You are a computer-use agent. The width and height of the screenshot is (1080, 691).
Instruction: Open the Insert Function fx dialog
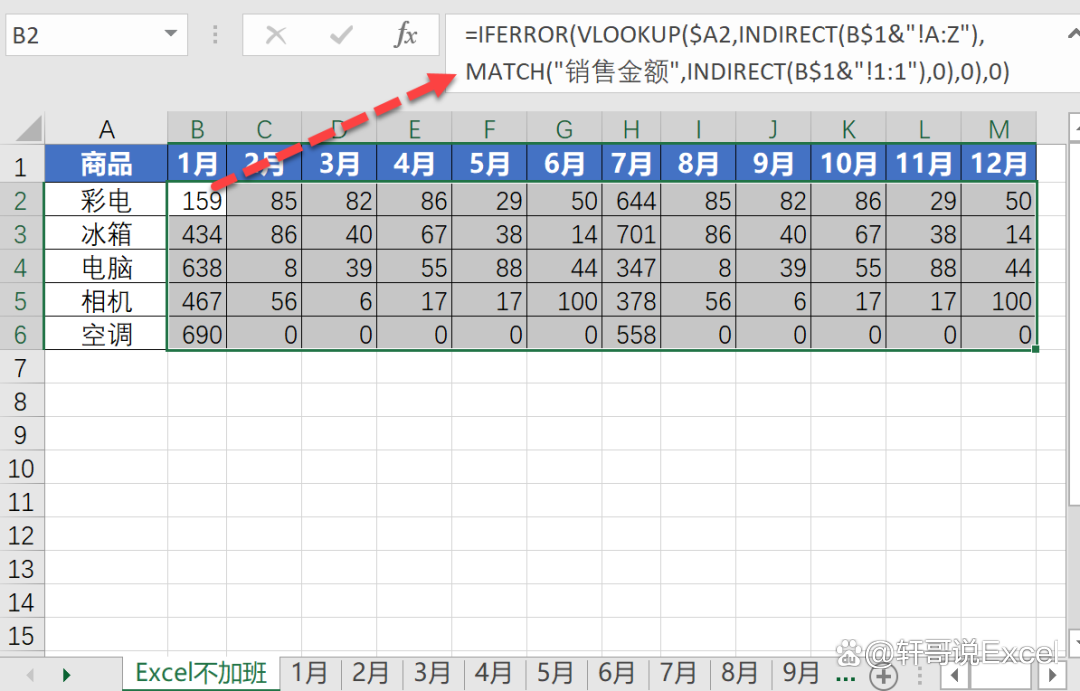406,34
